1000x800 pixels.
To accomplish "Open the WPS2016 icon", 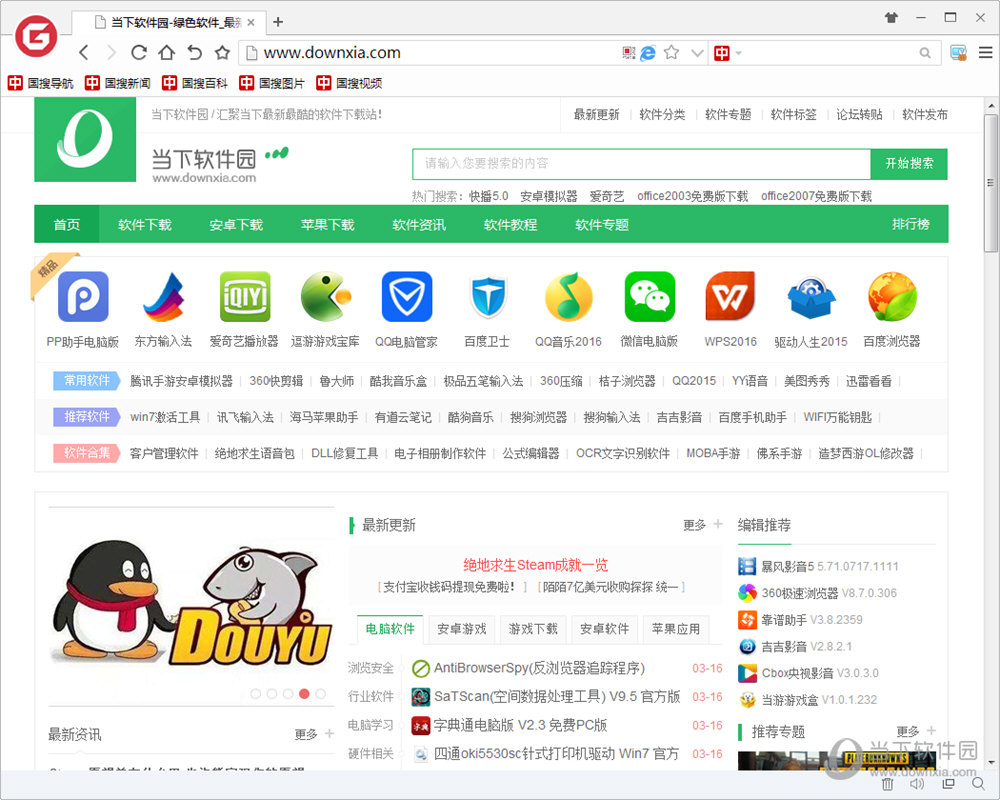I will pos(730,297).
